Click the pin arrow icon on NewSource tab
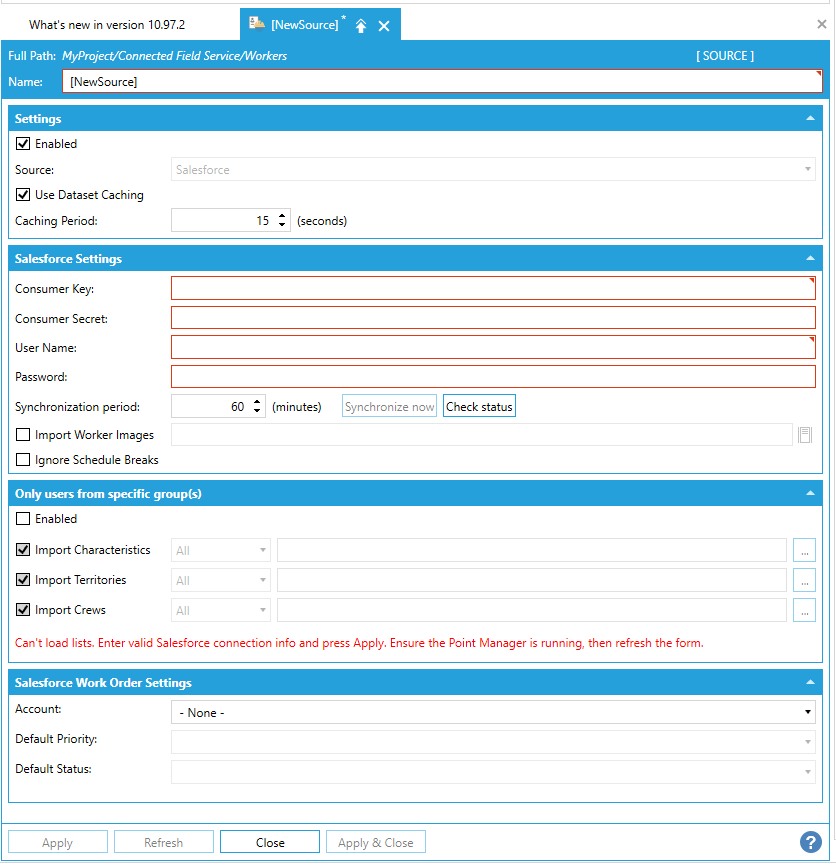This screenshot has height=867, width=836. 361,26
